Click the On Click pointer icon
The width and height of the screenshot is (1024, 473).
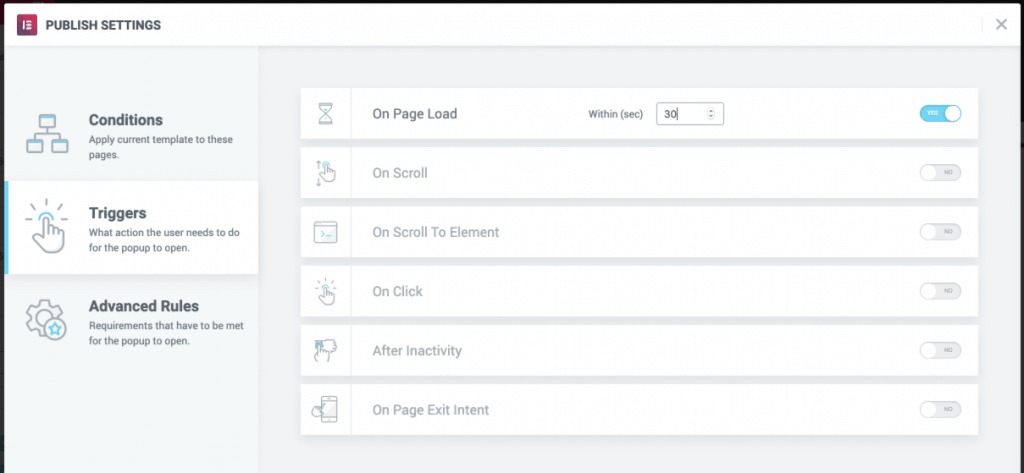tap(325, 291)
